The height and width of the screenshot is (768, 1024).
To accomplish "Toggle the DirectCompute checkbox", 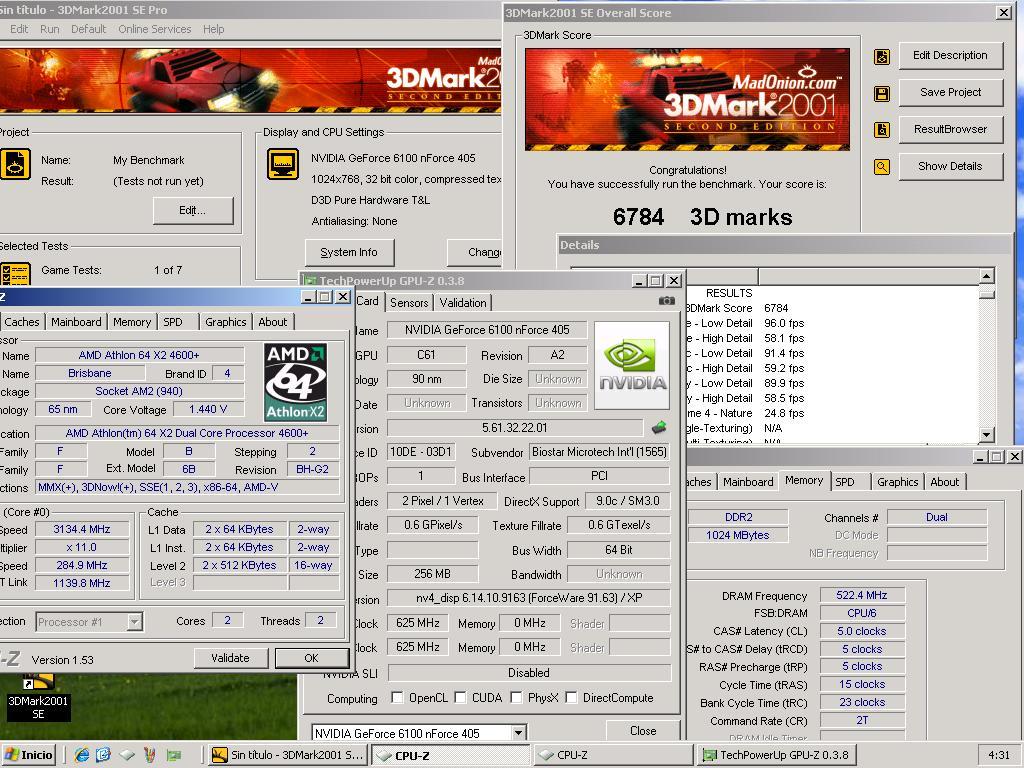I will (x=571, y=697).
